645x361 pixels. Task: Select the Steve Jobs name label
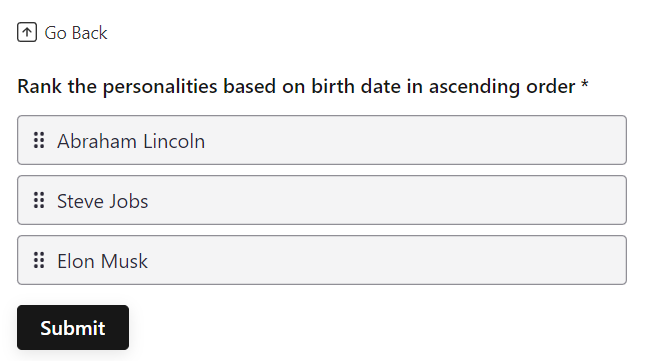[x=102, y=201]
